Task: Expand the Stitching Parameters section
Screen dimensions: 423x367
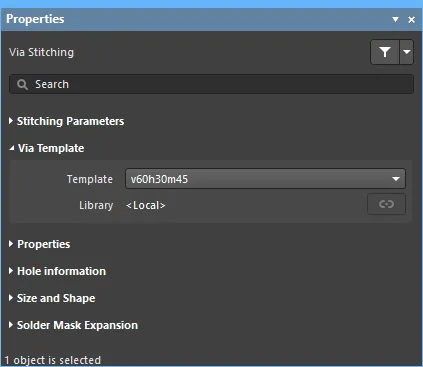Action: point(11,121)
